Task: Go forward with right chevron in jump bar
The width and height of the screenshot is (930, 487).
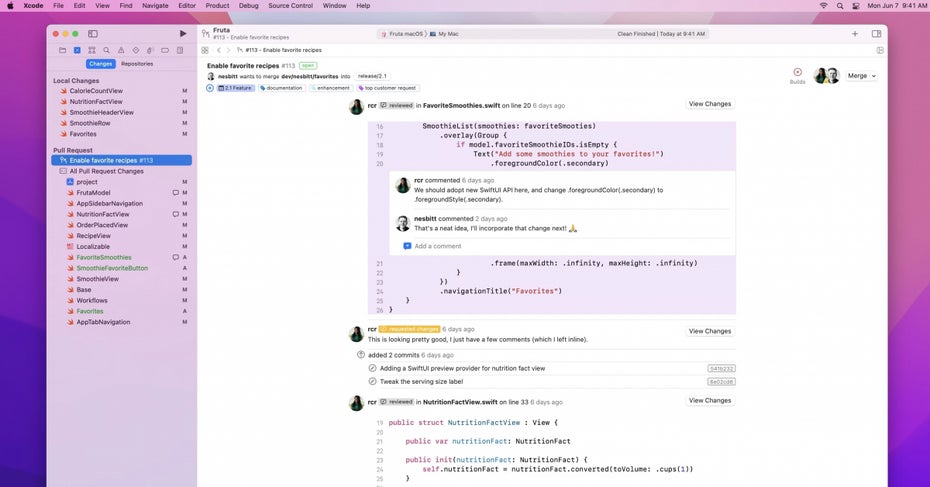Action: click(228, 50)
